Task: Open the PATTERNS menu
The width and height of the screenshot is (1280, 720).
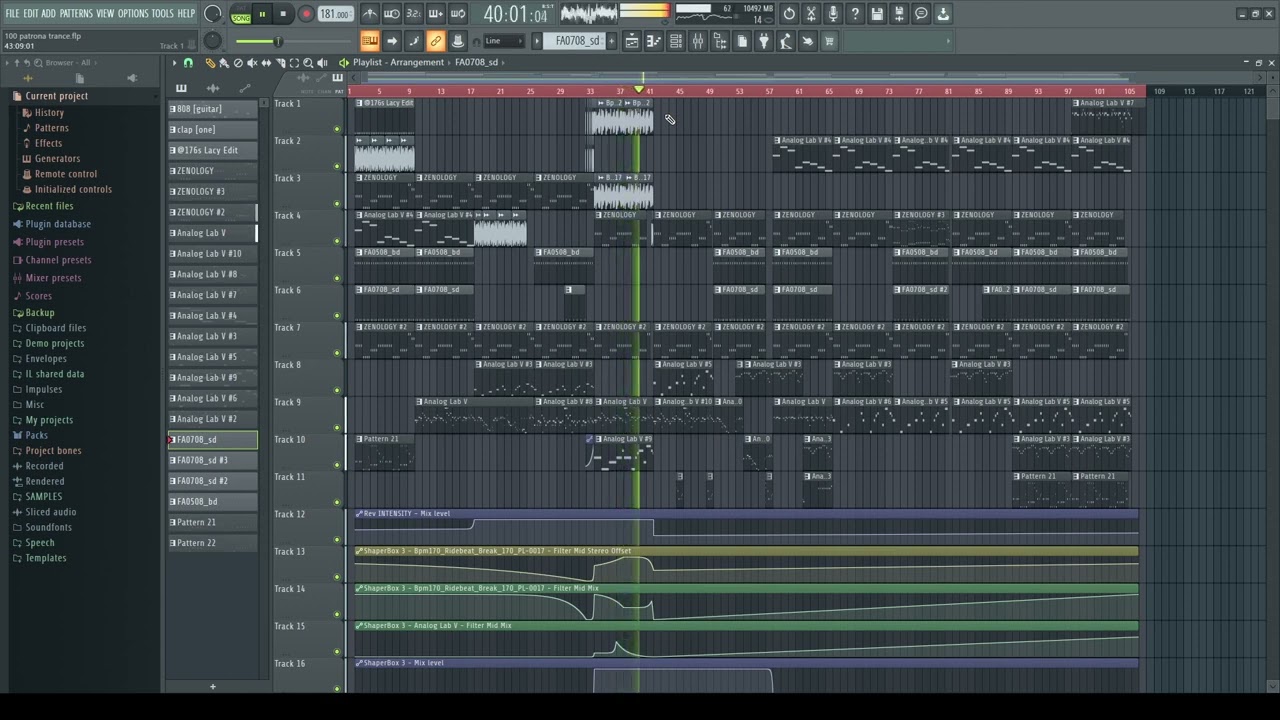Action: (x=76, y=13)
